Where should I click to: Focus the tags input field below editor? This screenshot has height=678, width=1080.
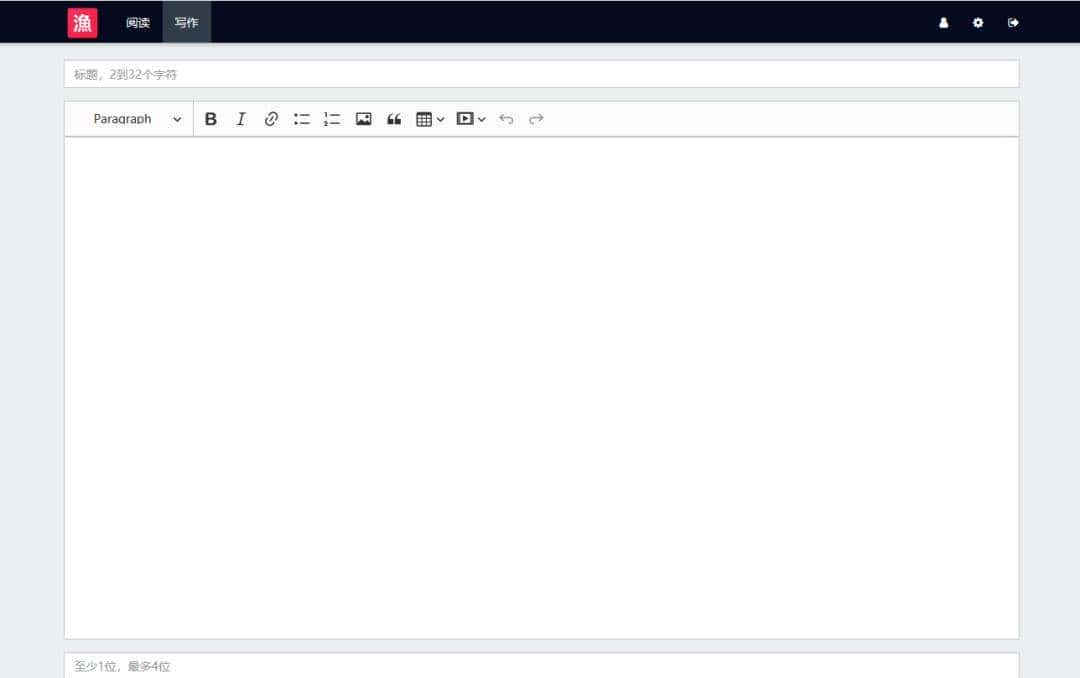541,666
